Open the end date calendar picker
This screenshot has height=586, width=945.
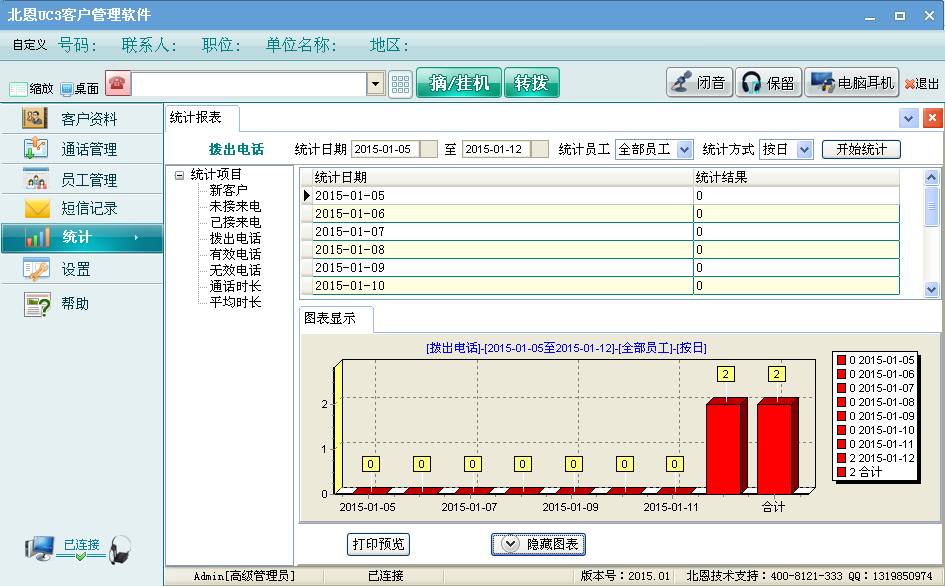(x=540, y=149)
